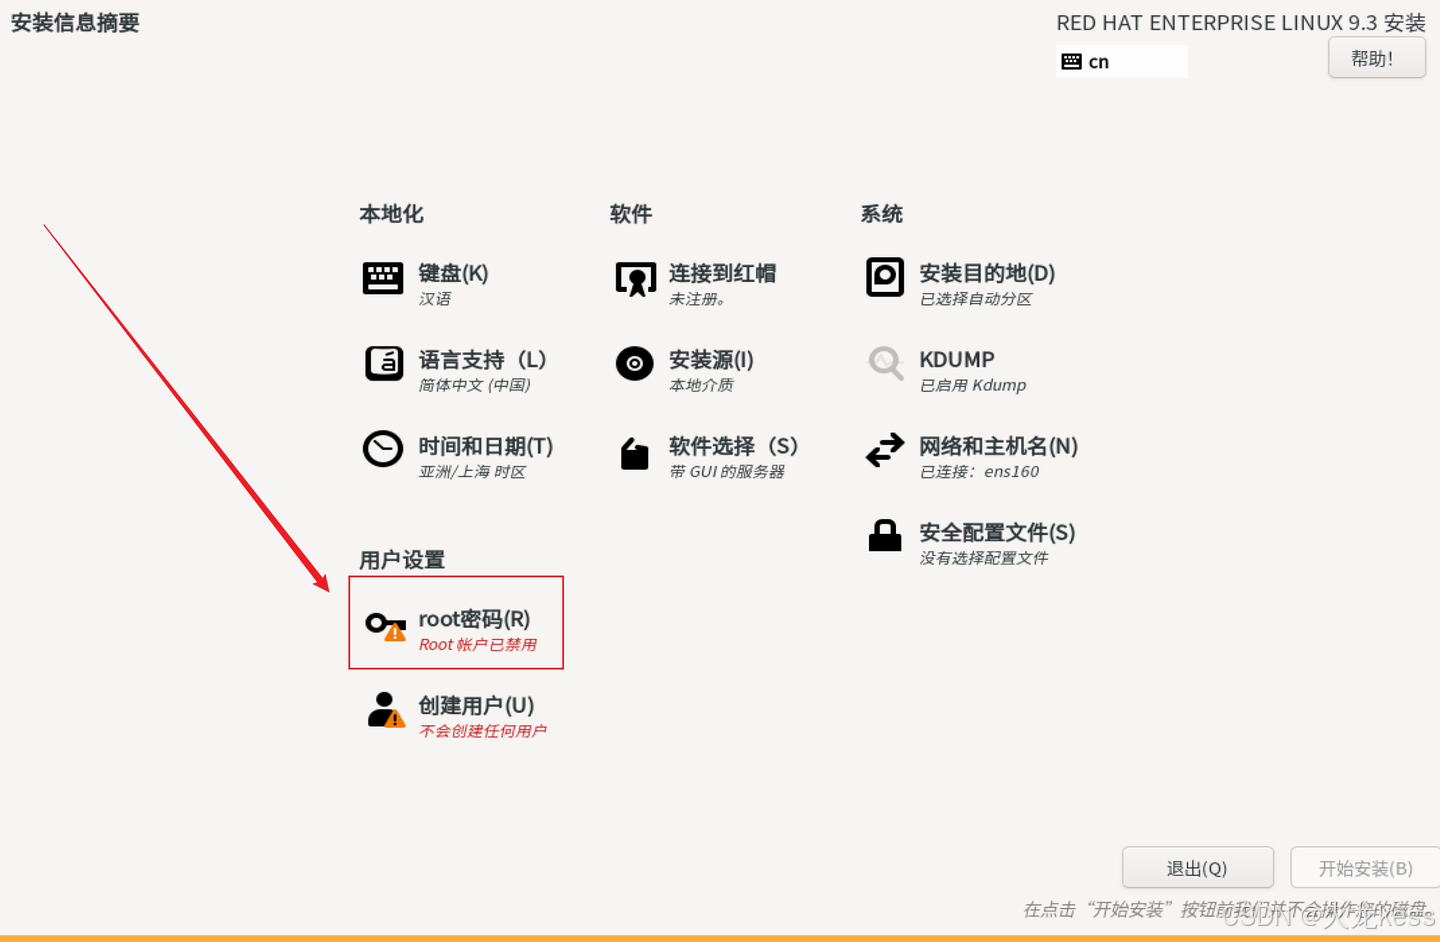
Task: Select the root密码(R) label
Action: pyautogui.click(x=474, y=619)
